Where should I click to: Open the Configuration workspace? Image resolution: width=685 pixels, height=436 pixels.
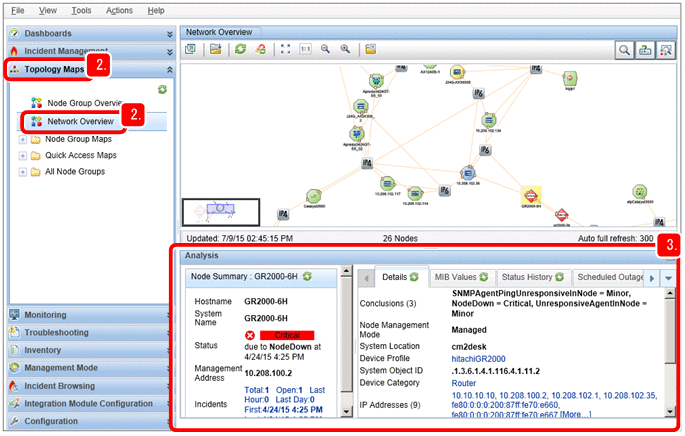(x=89, y=422)
